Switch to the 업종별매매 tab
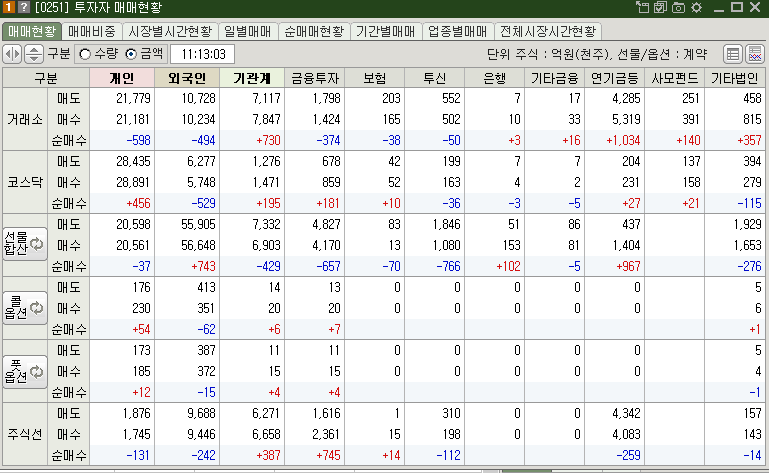The width and height of the screenshot is (769, 473). coord(458,31)
